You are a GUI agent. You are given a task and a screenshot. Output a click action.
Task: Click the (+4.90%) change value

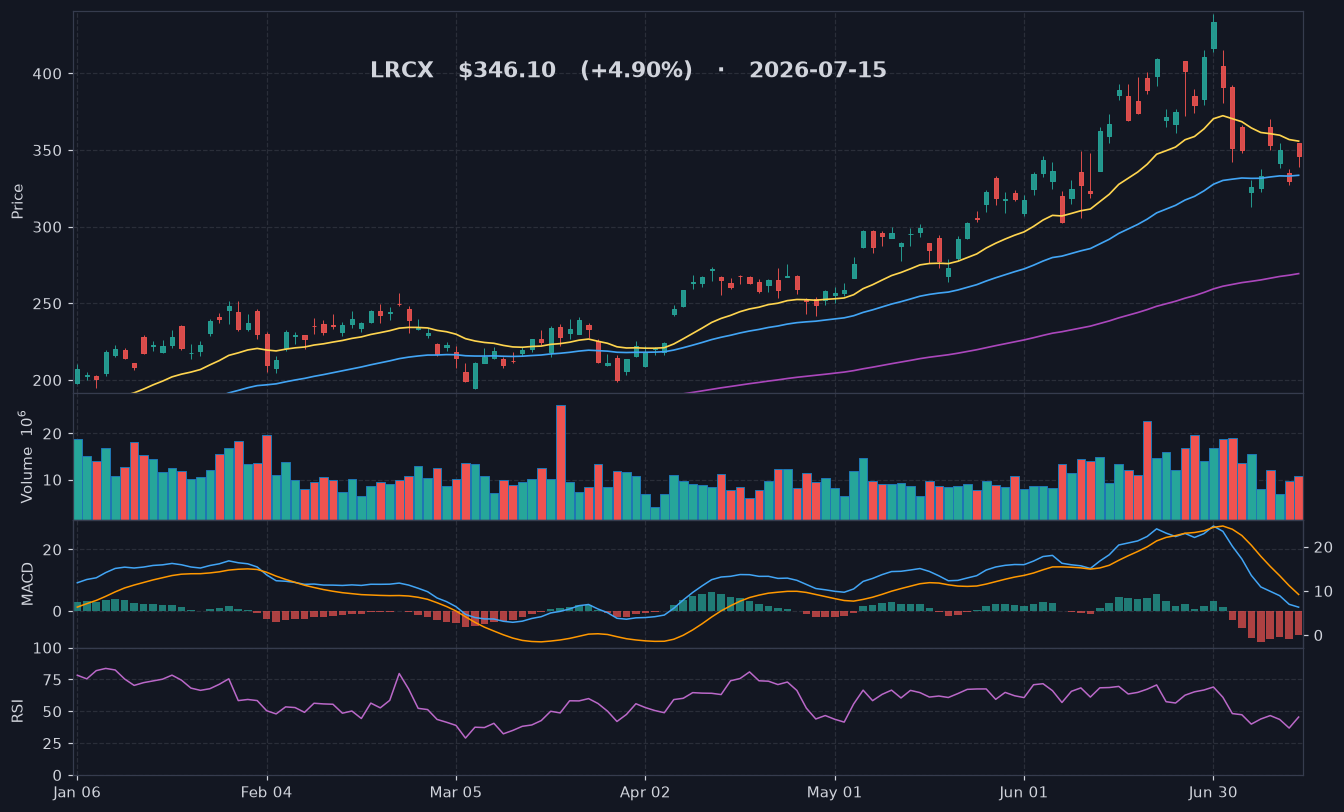(636, 71)
